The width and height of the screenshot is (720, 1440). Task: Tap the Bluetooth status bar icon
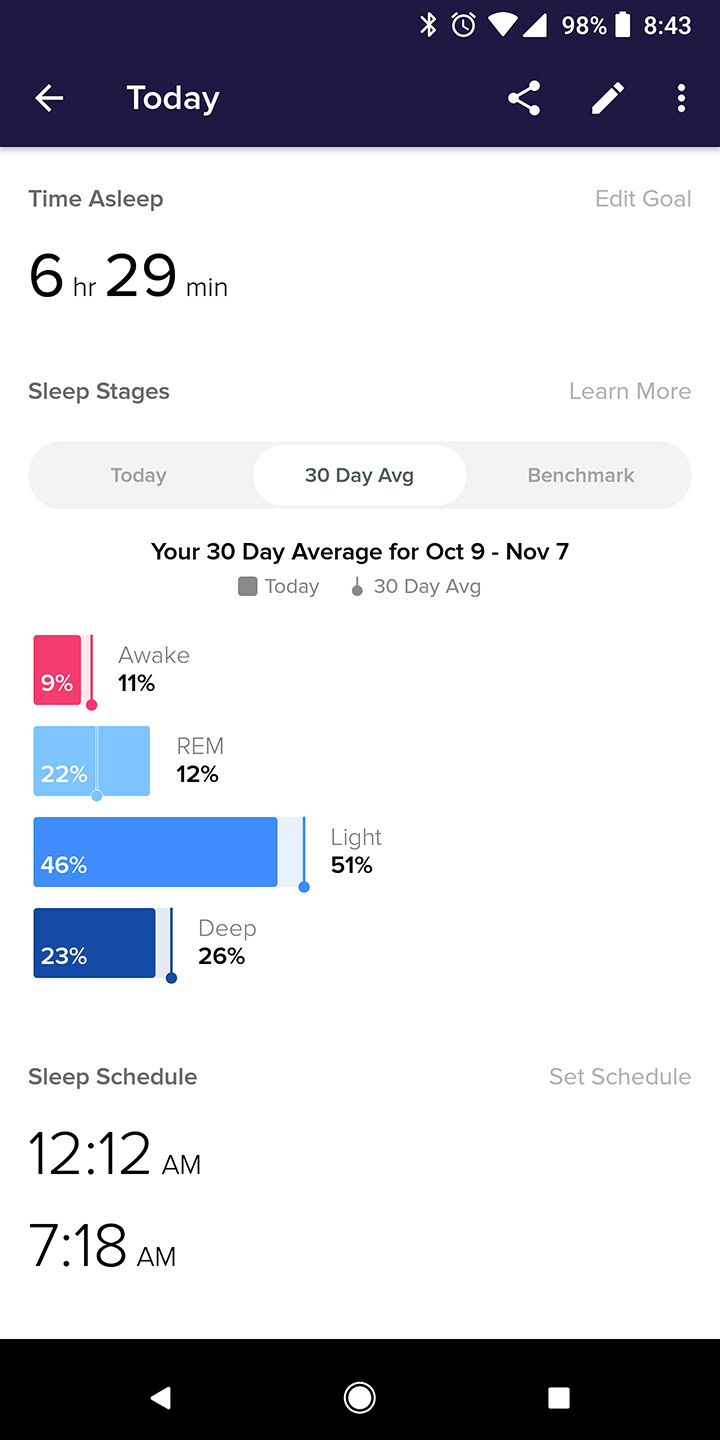428,26
